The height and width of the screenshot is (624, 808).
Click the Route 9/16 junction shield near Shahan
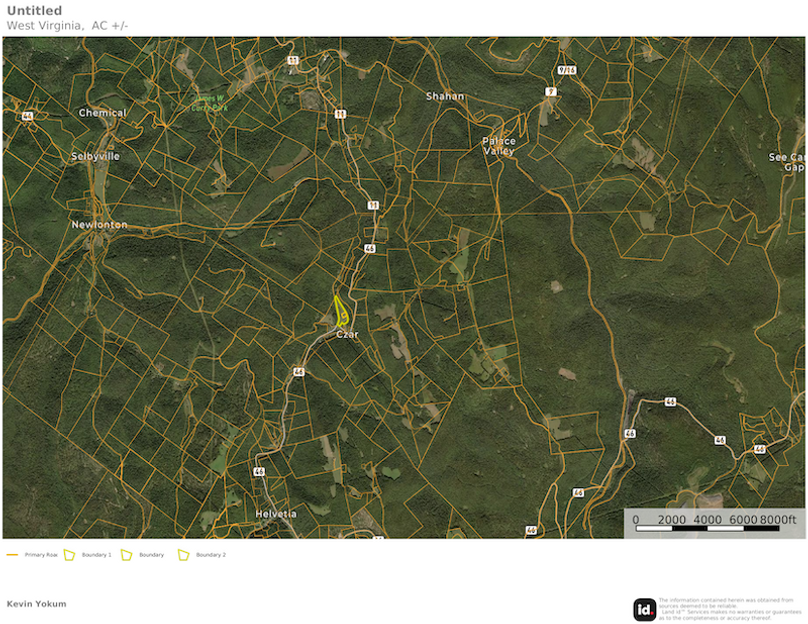[566, 71]
